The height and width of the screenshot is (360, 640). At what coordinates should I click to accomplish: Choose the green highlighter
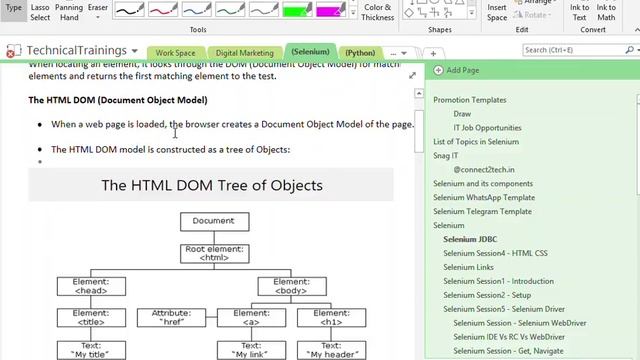297,9
